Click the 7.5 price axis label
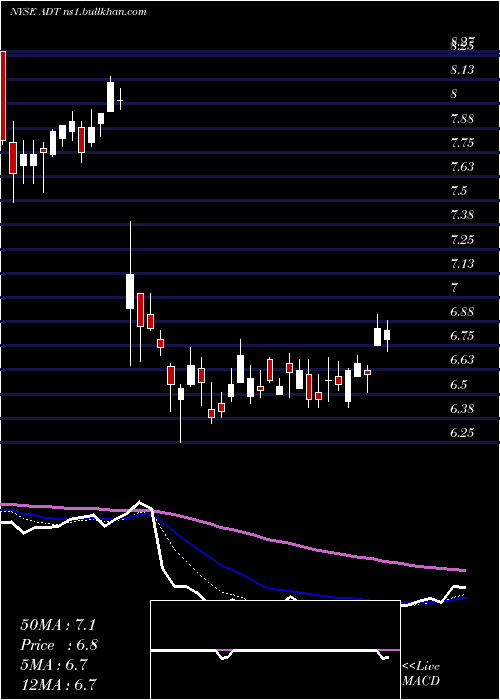The width and height of the screenshot is (500, 700). point(458,191)
